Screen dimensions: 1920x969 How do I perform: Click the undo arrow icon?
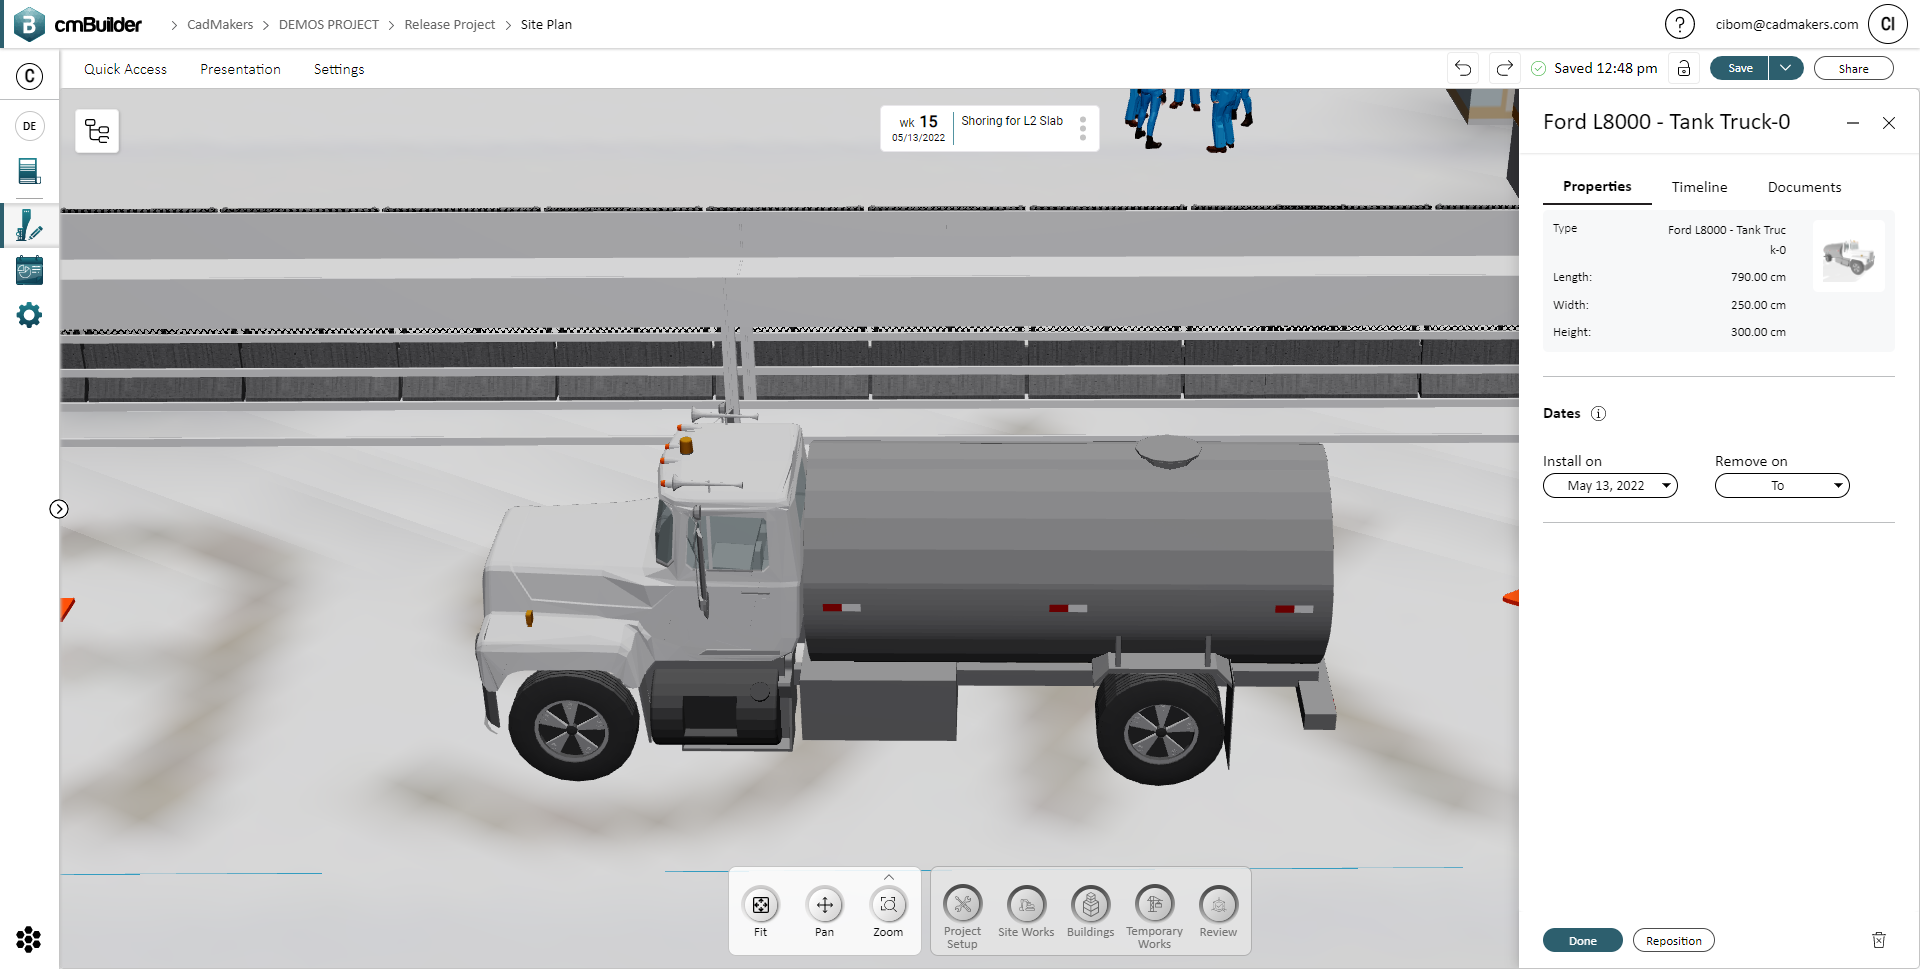1463,68
